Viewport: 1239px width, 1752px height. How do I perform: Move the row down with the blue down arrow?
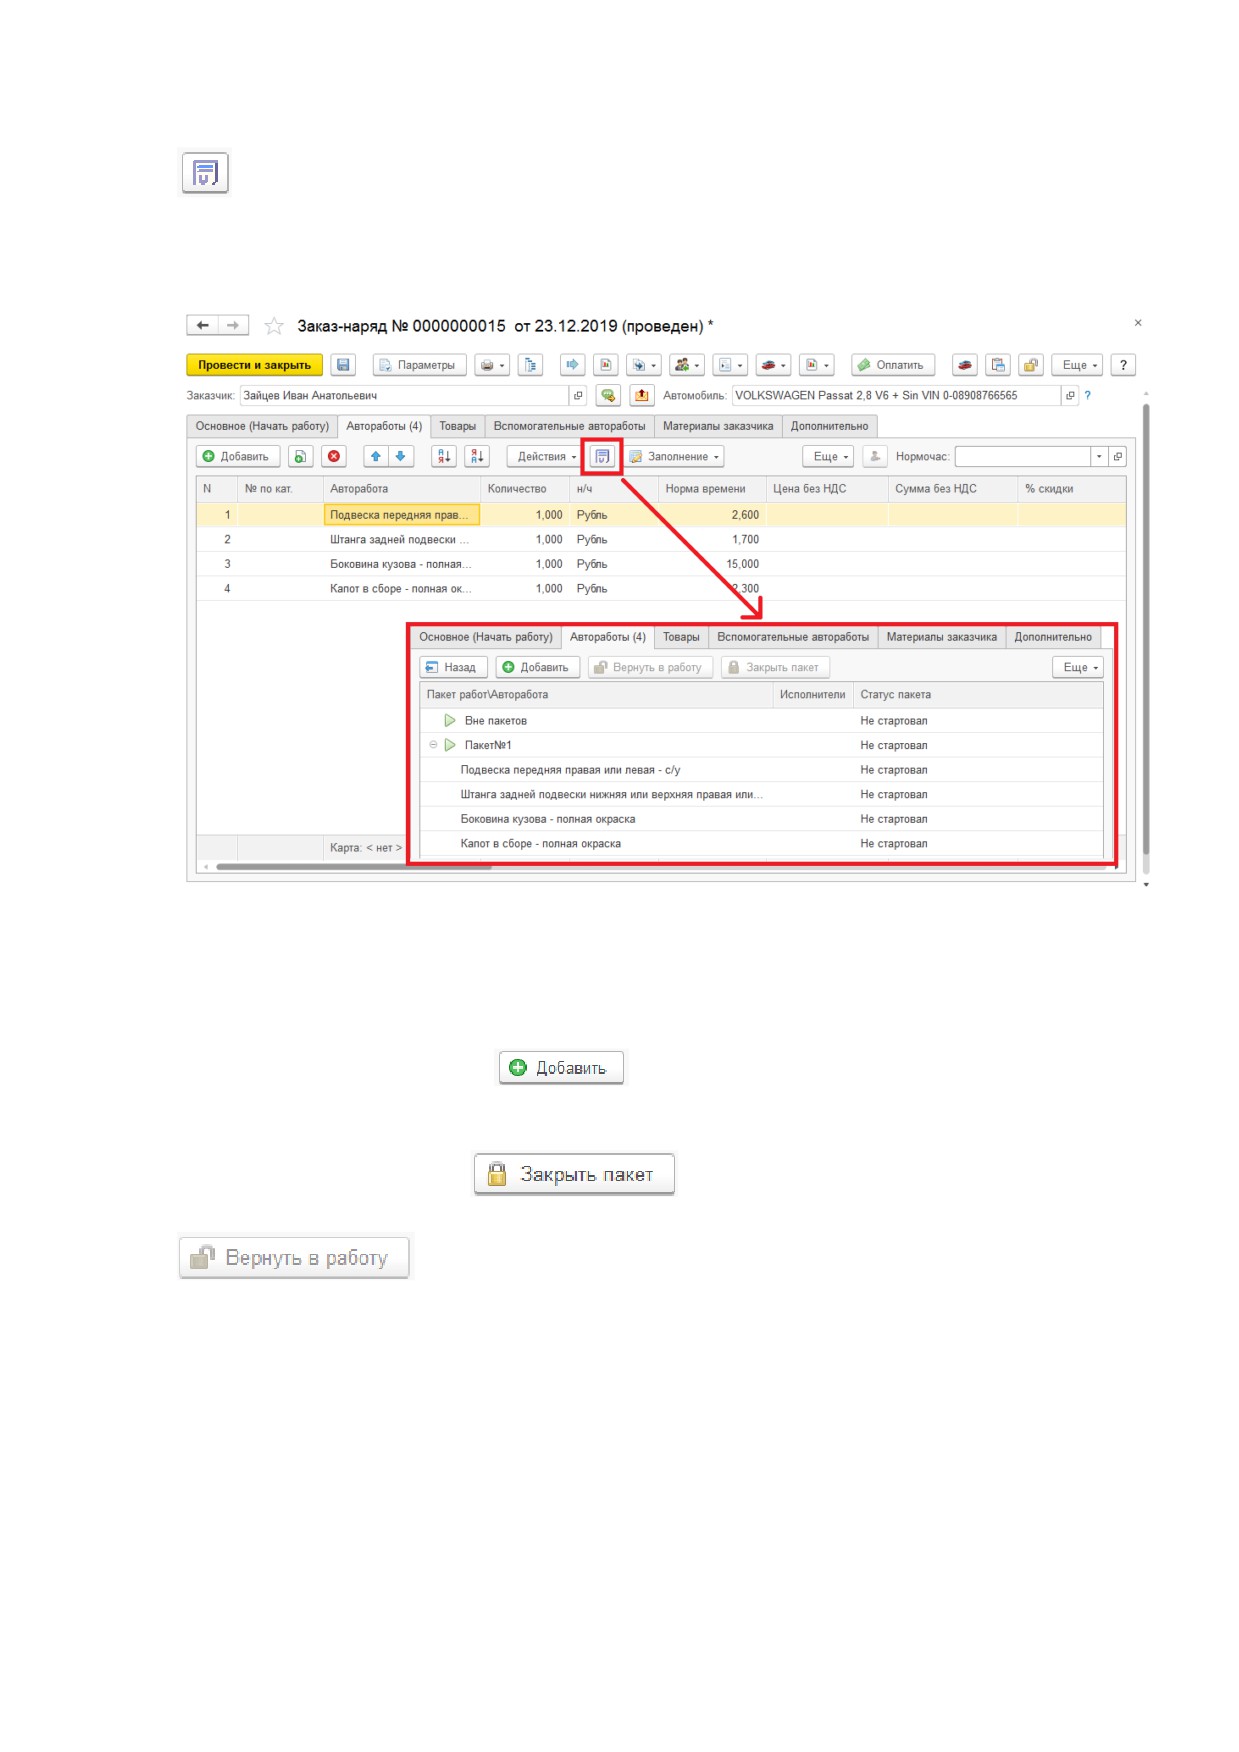point(401,457)
